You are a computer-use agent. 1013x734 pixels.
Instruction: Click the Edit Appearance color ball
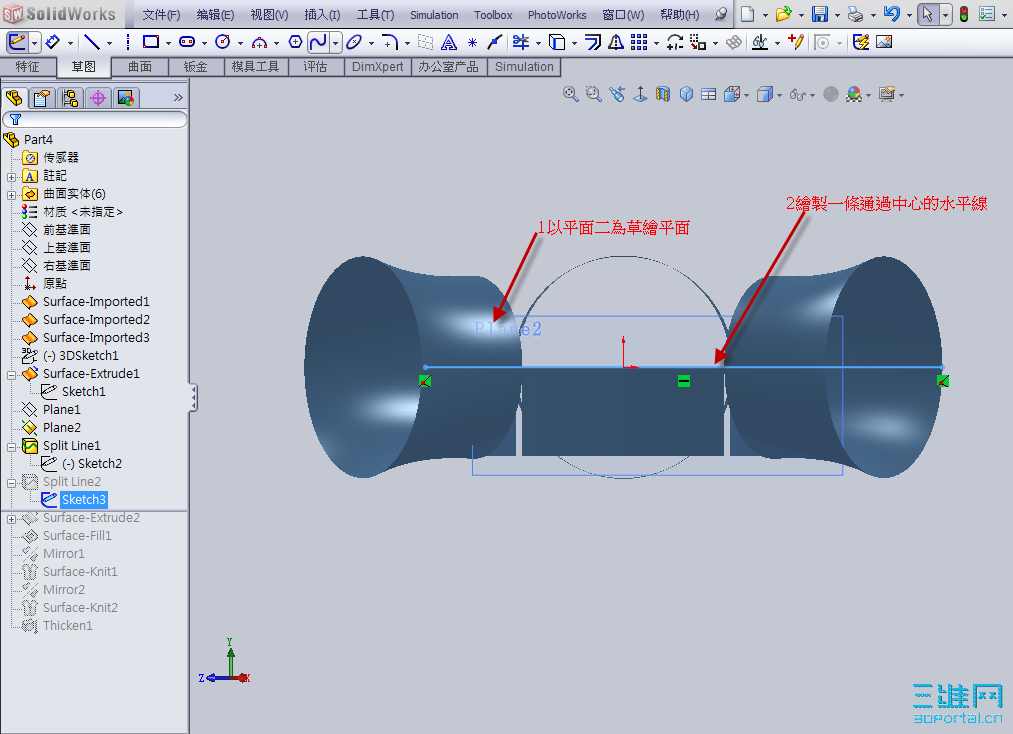click(854, 94)
